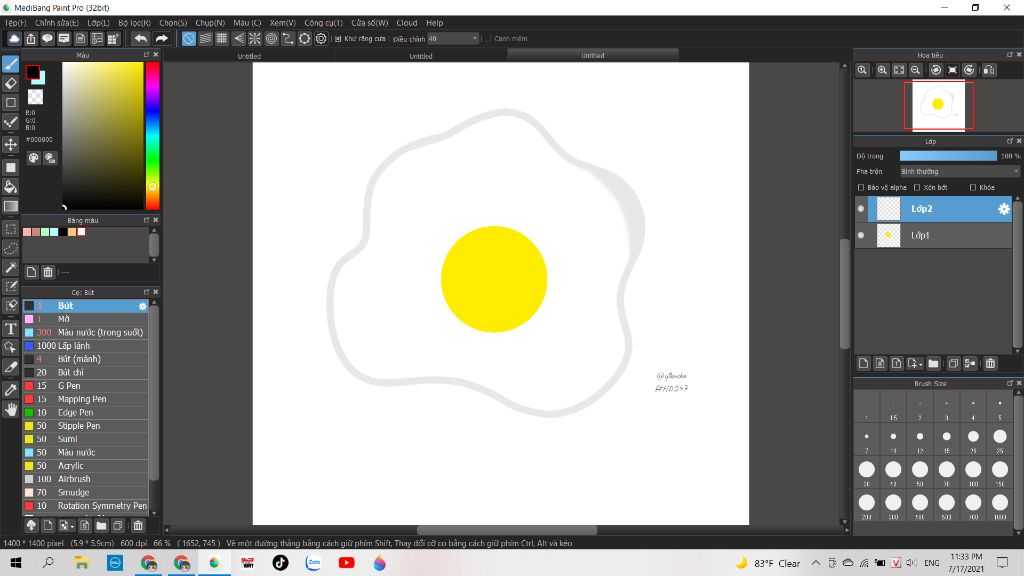The image size is (1024, 576).
Task: Hide the Lớp2 layer visibility dot
Action: (x=861, y=209)
